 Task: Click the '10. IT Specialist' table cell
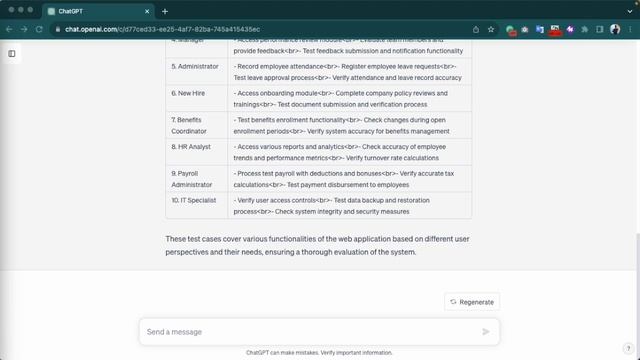click(x=197, y=206)
